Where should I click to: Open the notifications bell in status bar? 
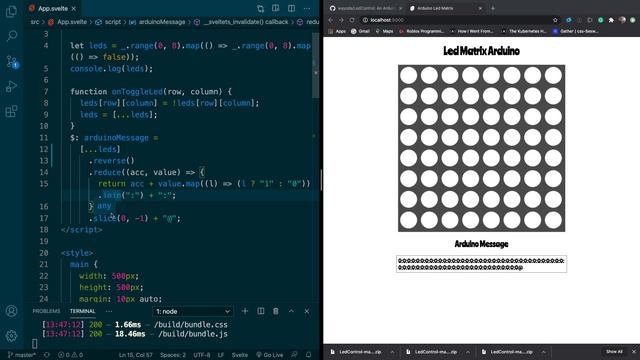[x=309, y=355]
